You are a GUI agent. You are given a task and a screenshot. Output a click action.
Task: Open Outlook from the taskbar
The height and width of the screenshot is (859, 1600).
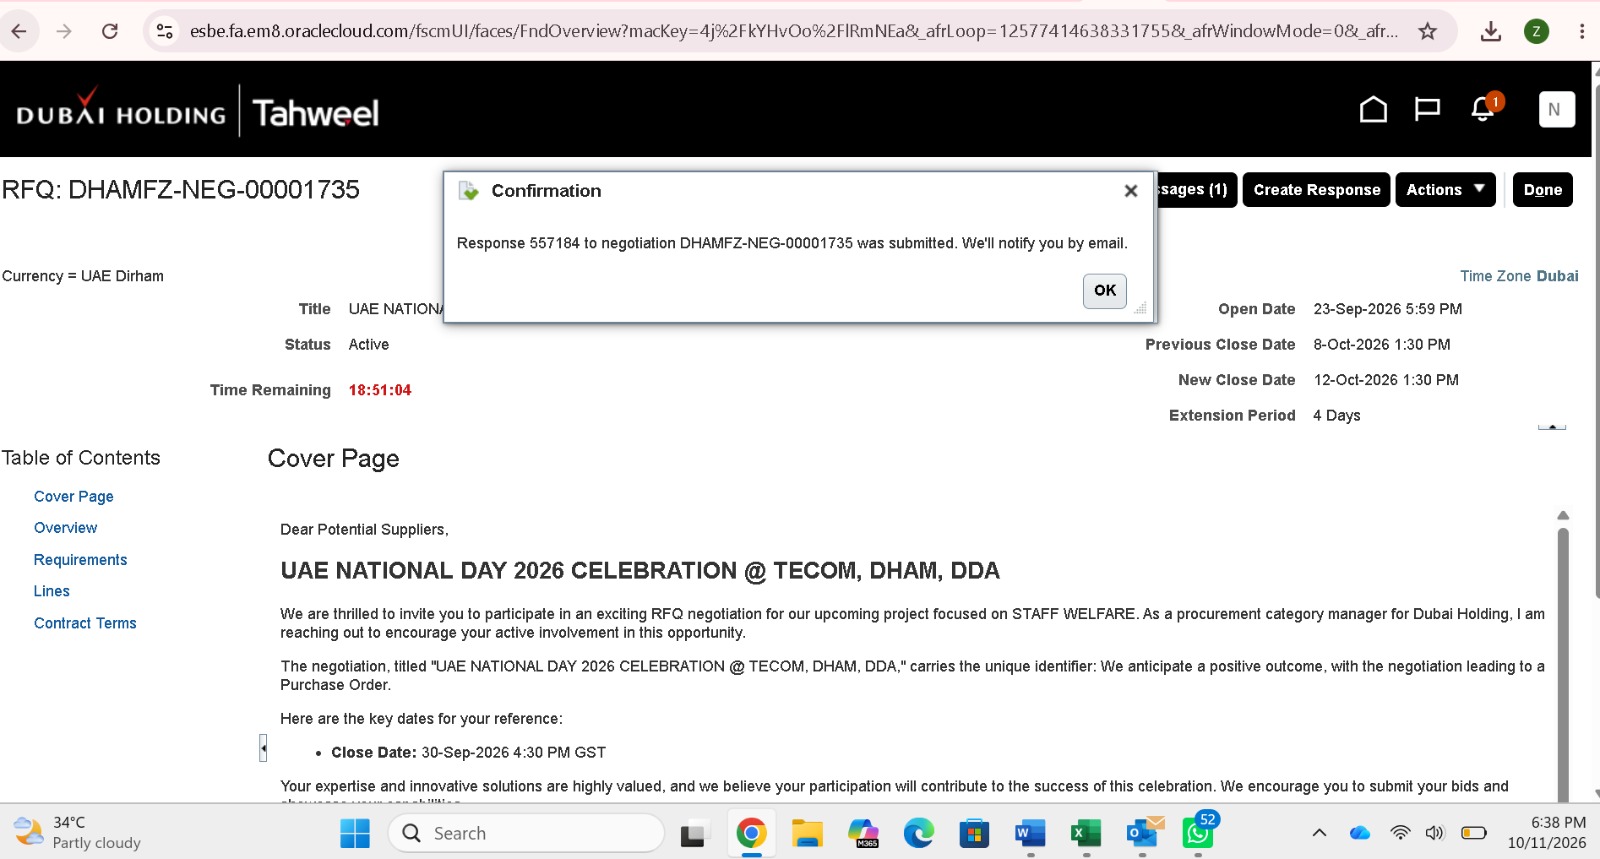[x=1143, y=833]
